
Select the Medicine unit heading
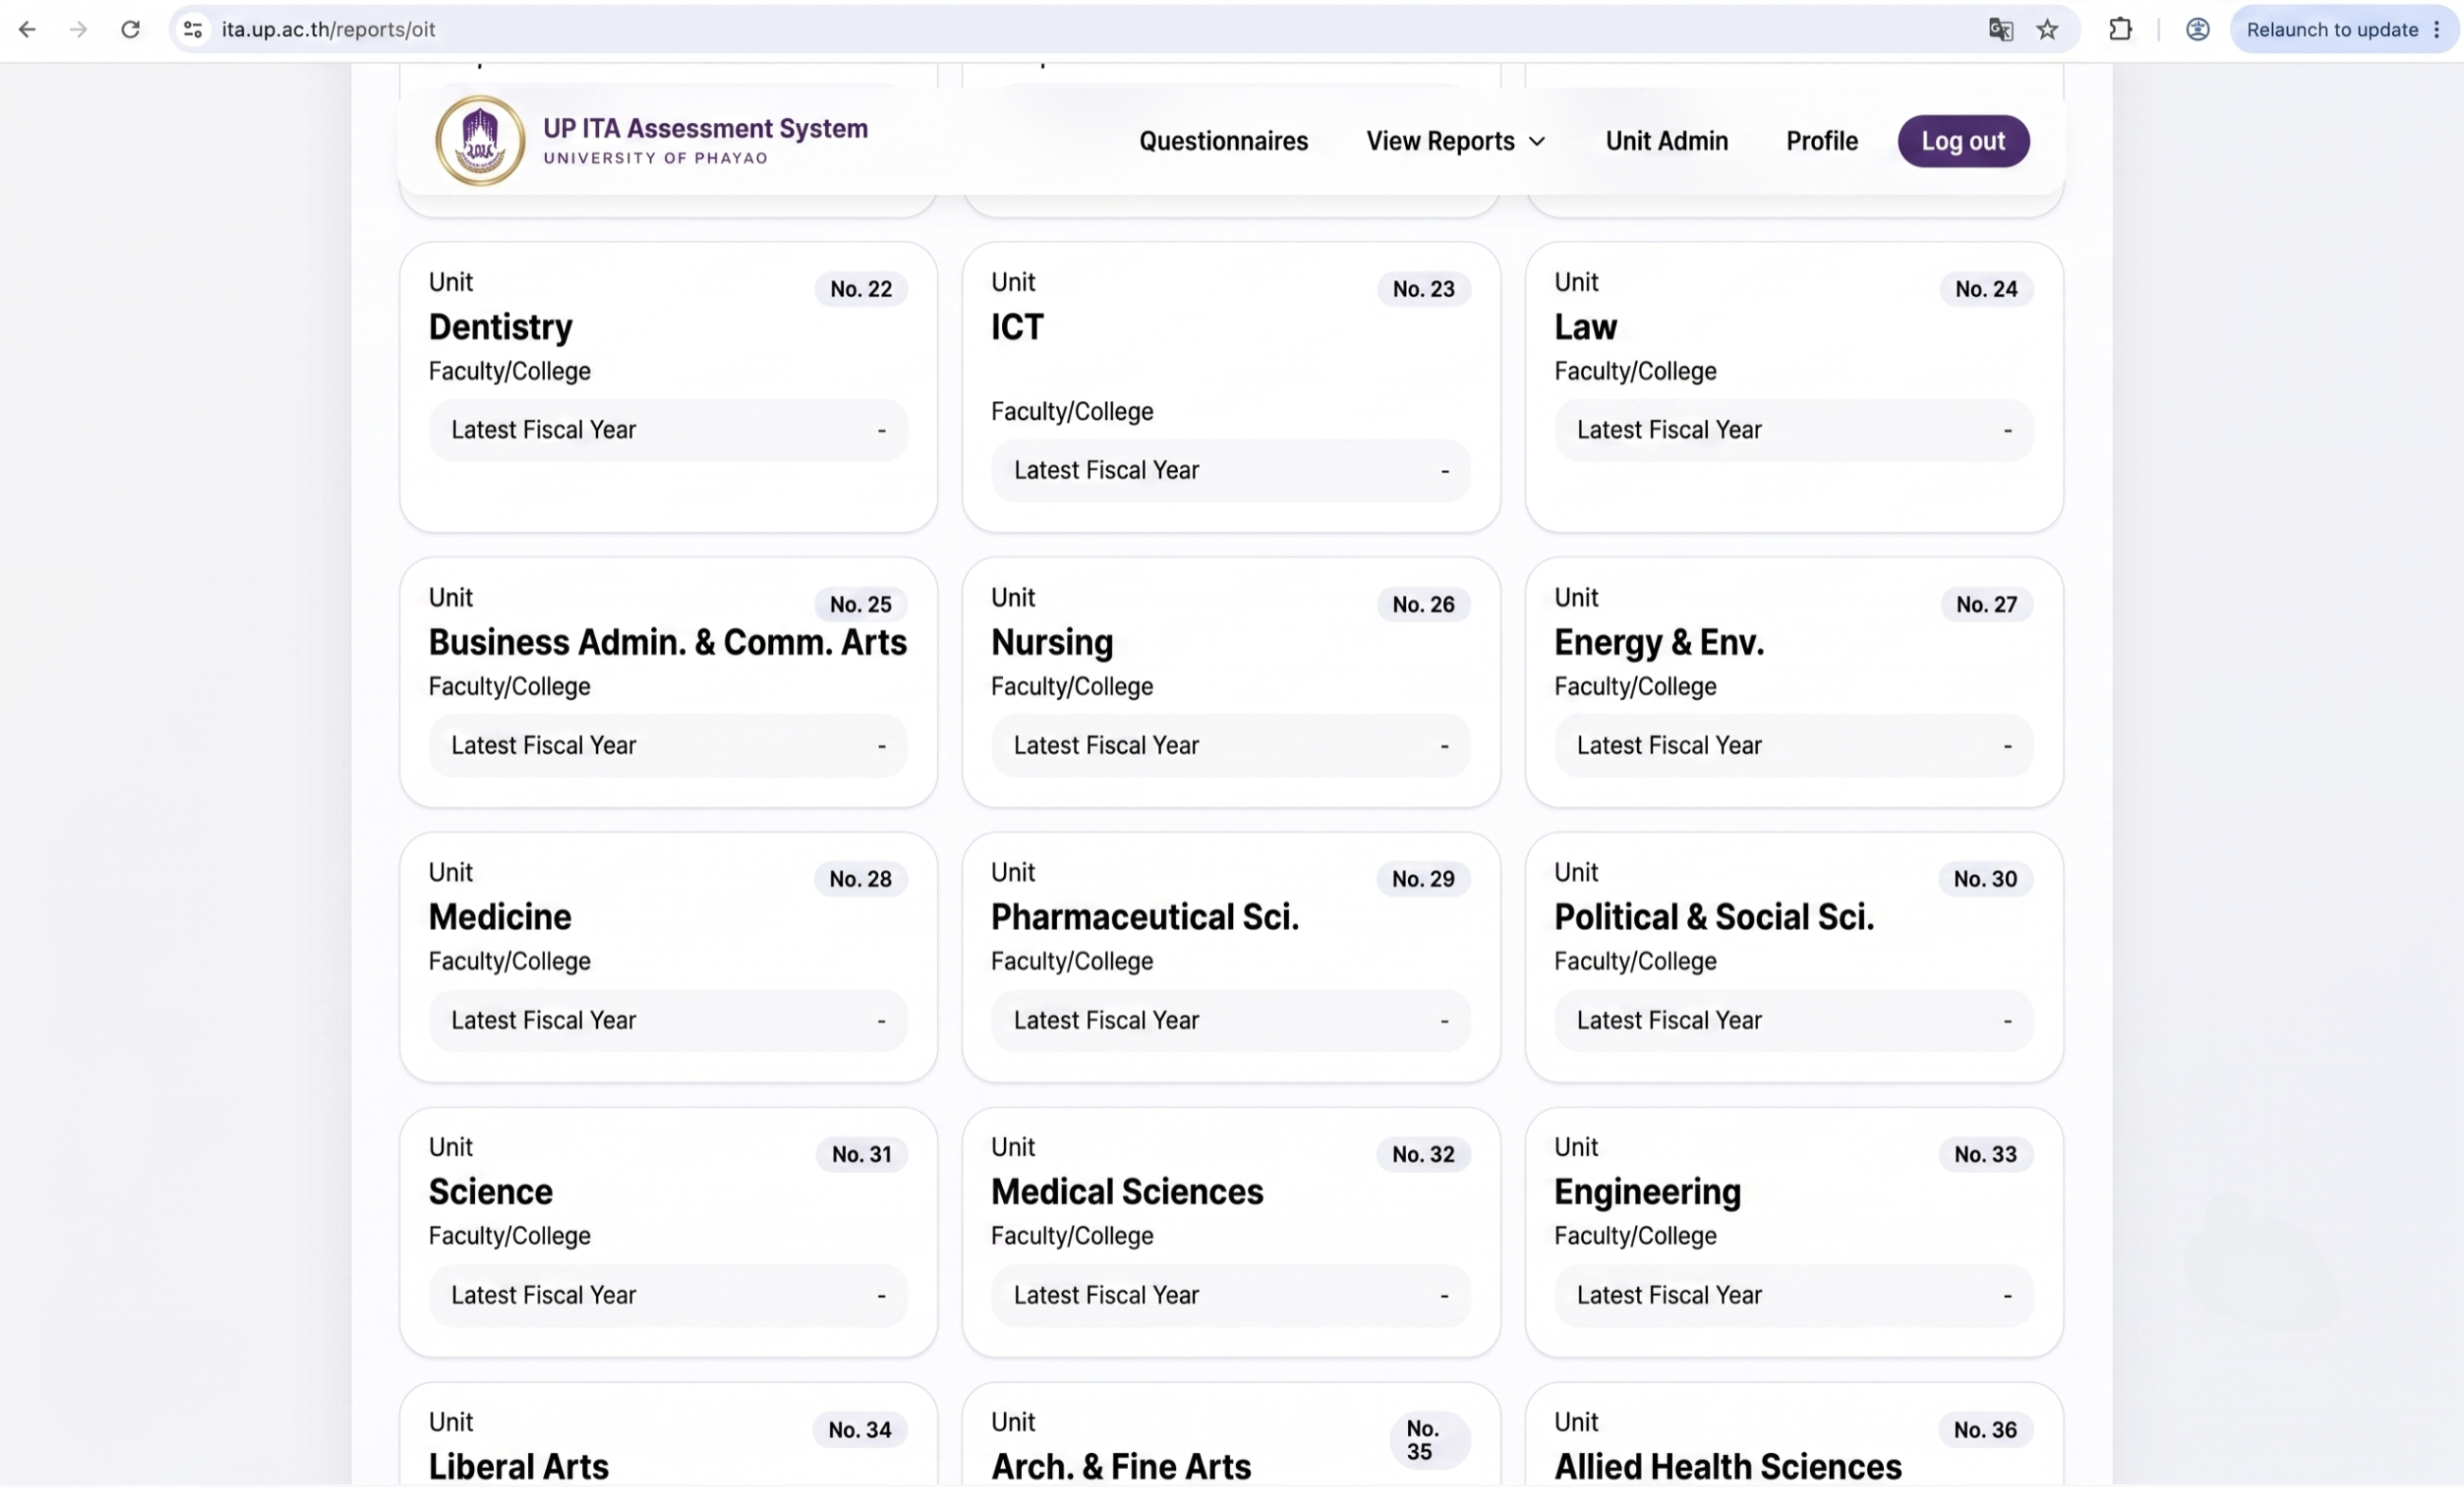click(500, 917)
